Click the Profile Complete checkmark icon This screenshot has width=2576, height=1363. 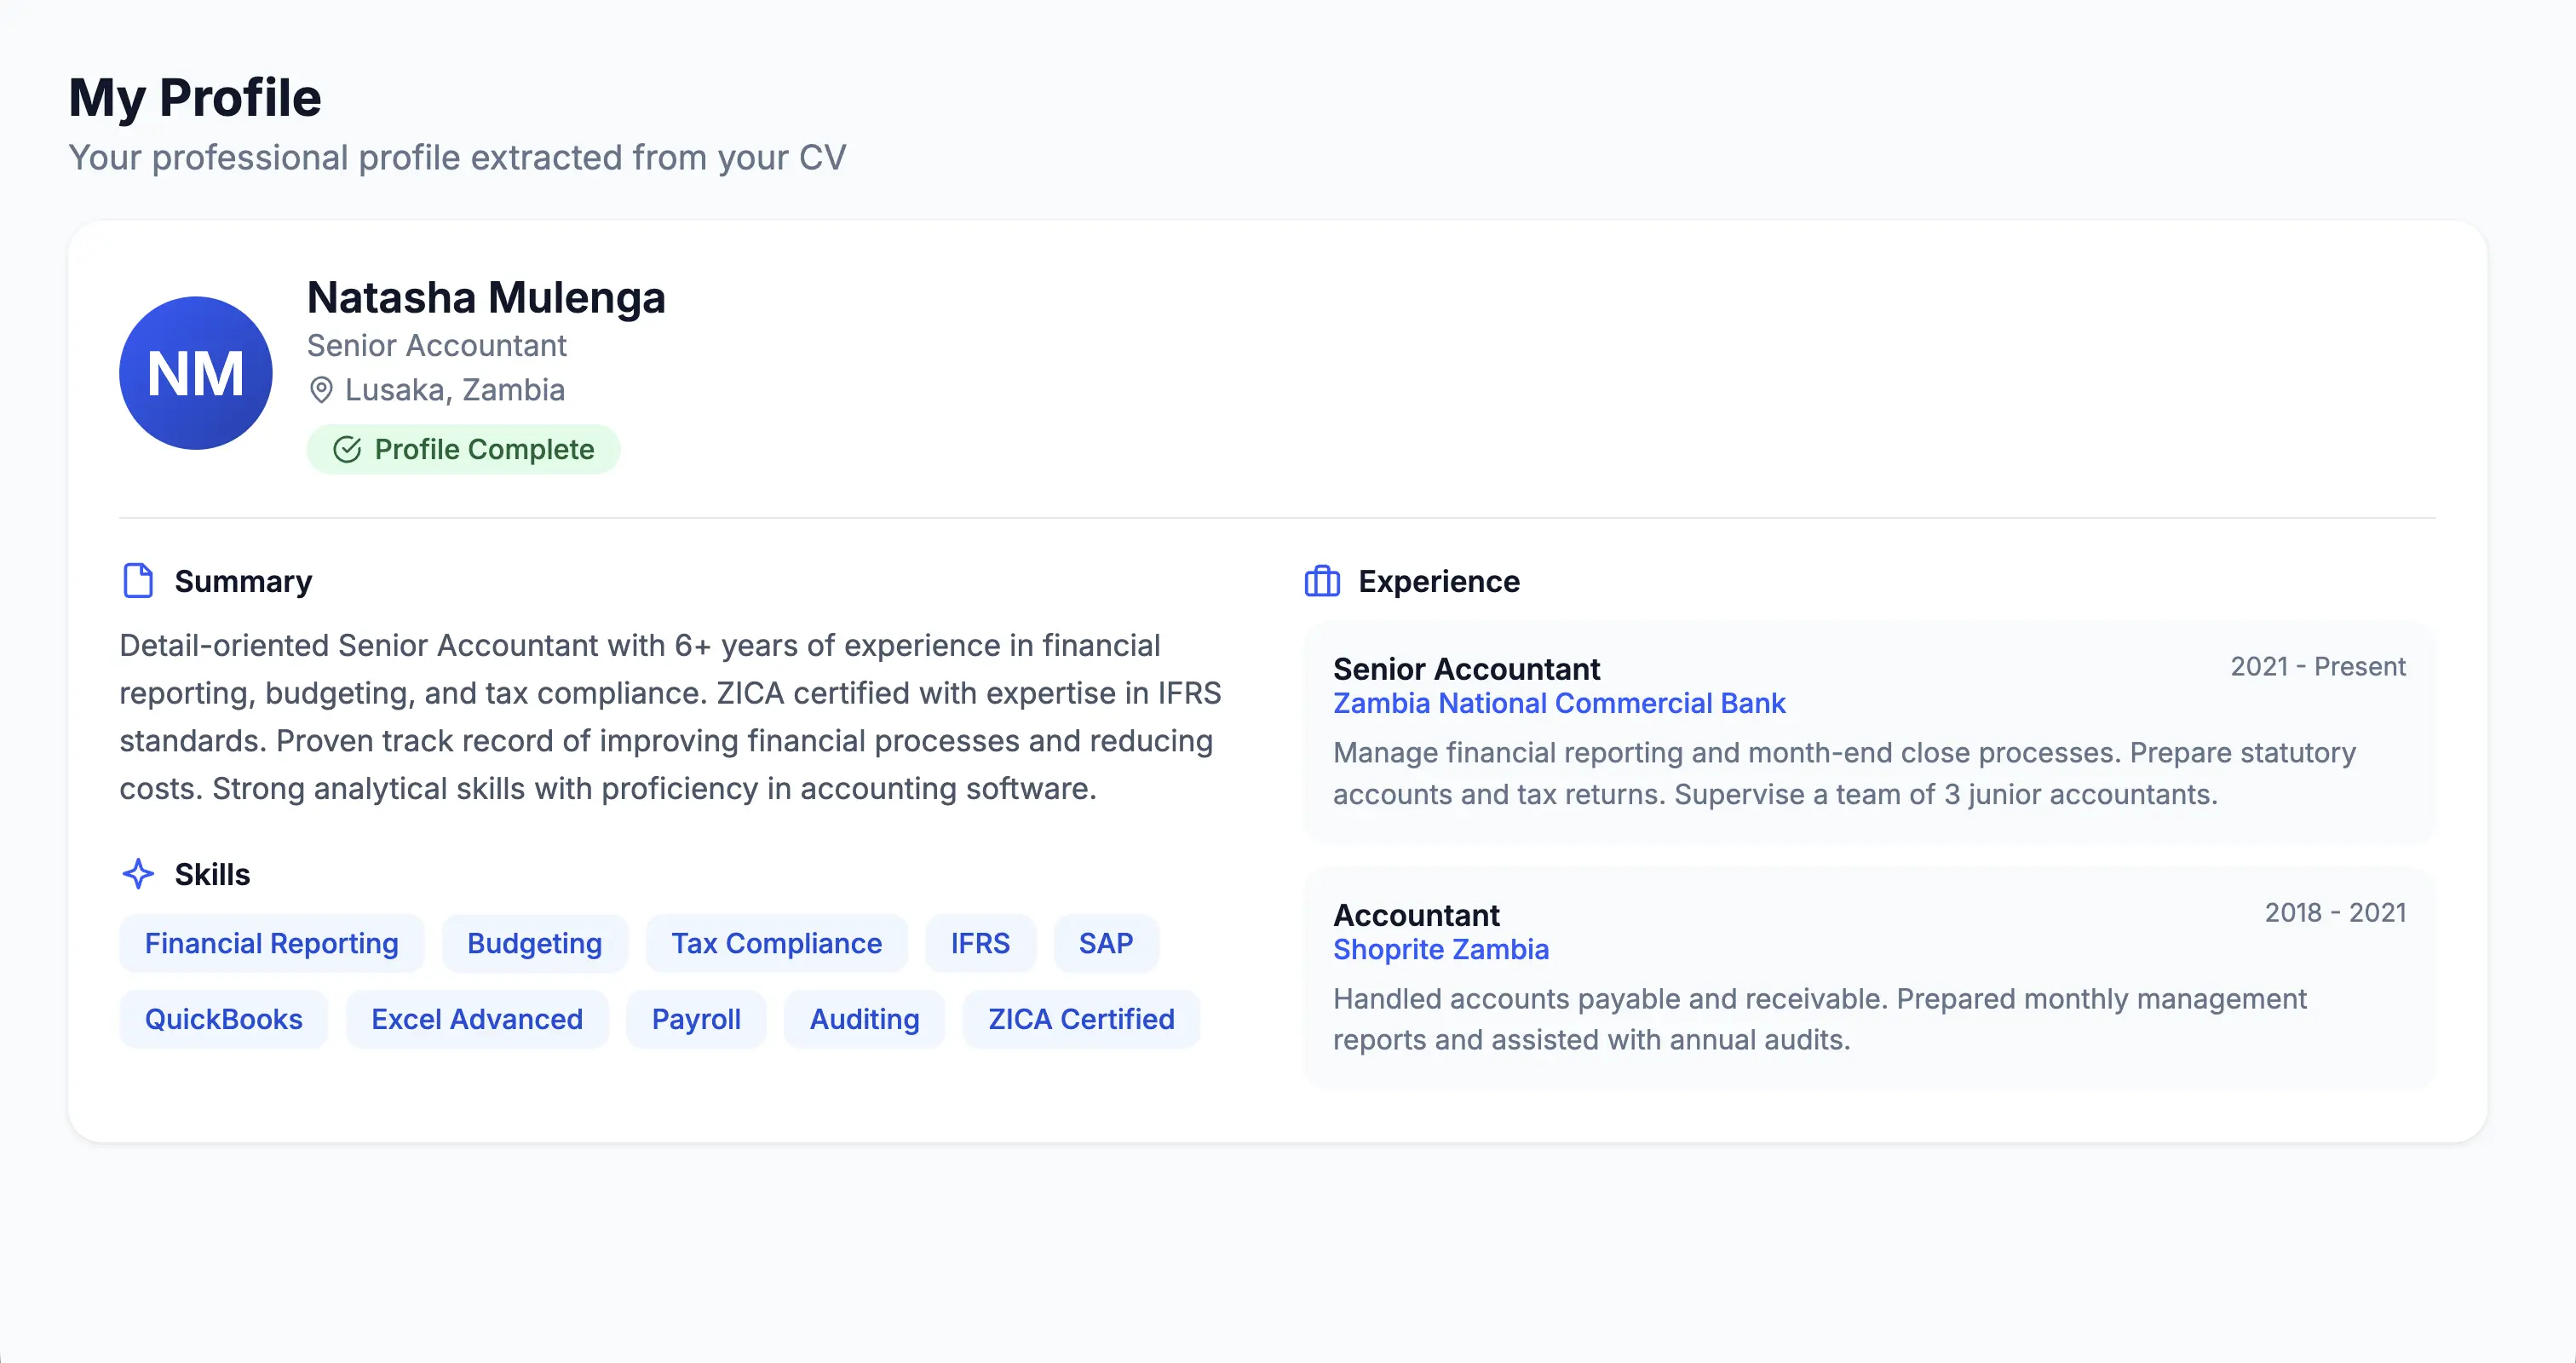click(347, 450)
